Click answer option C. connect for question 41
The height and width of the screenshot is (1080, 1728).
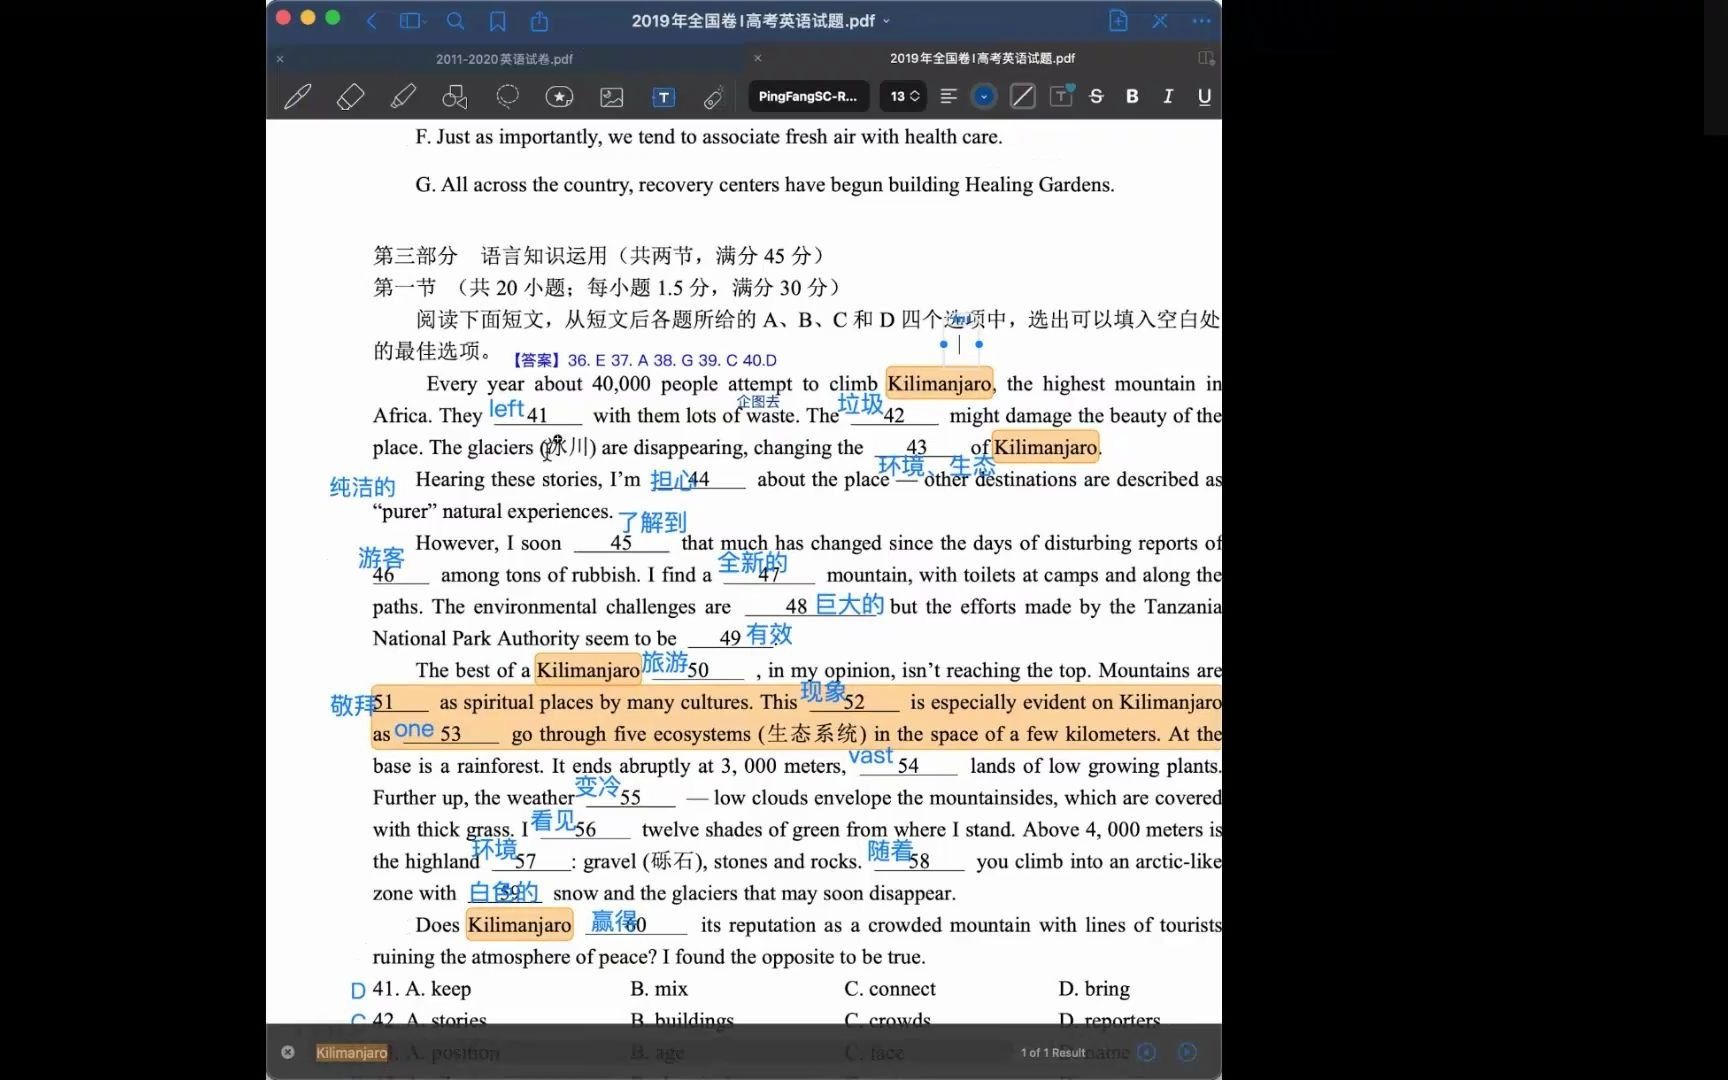click(890, 988)
